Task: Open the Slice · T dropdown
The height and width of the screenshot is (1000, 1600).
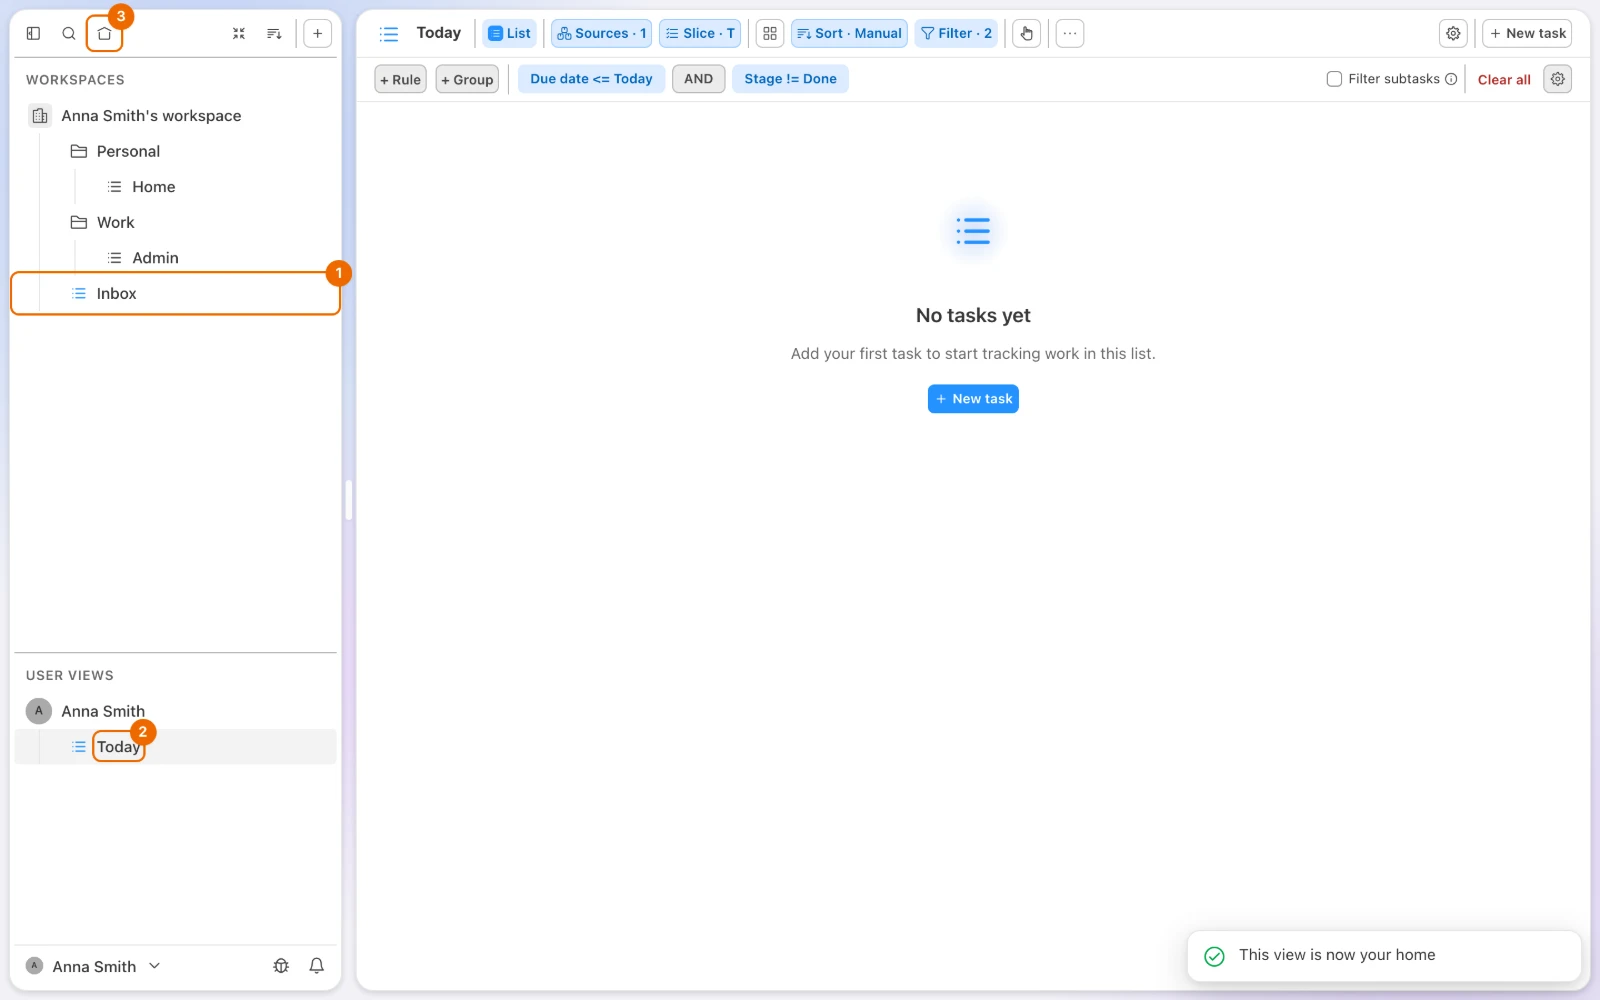Action: (x=700, y=33)
